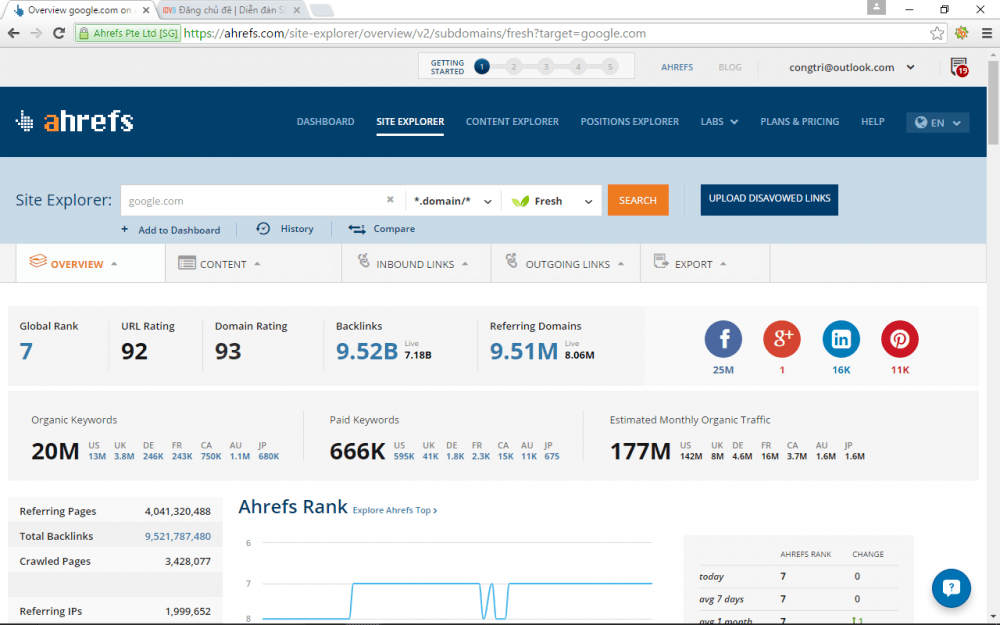Click the Ahrefs top link

click(x=677, y=67)
